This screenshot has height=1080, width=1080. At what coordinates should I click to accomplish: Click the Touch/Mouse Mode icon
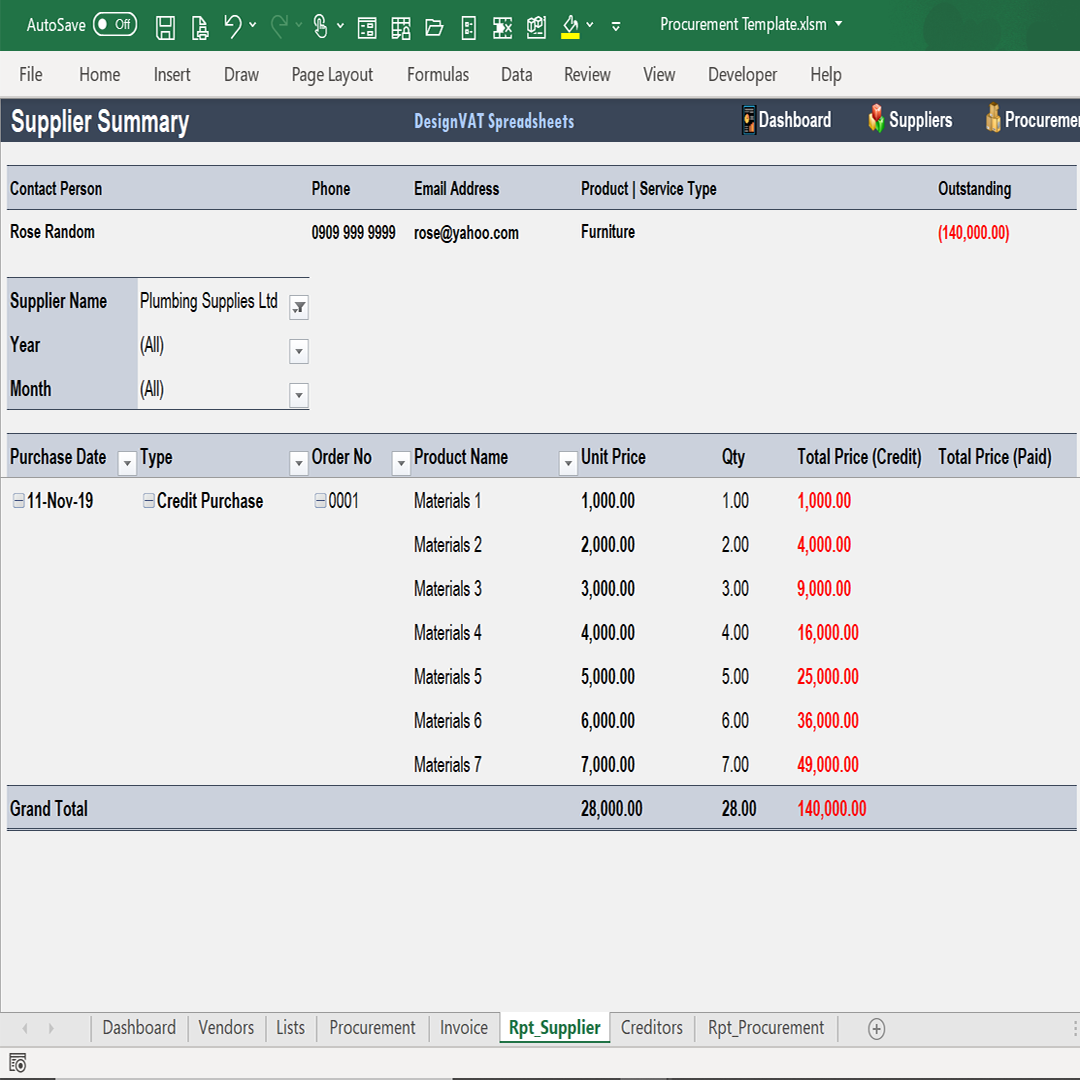coord(322,27)
